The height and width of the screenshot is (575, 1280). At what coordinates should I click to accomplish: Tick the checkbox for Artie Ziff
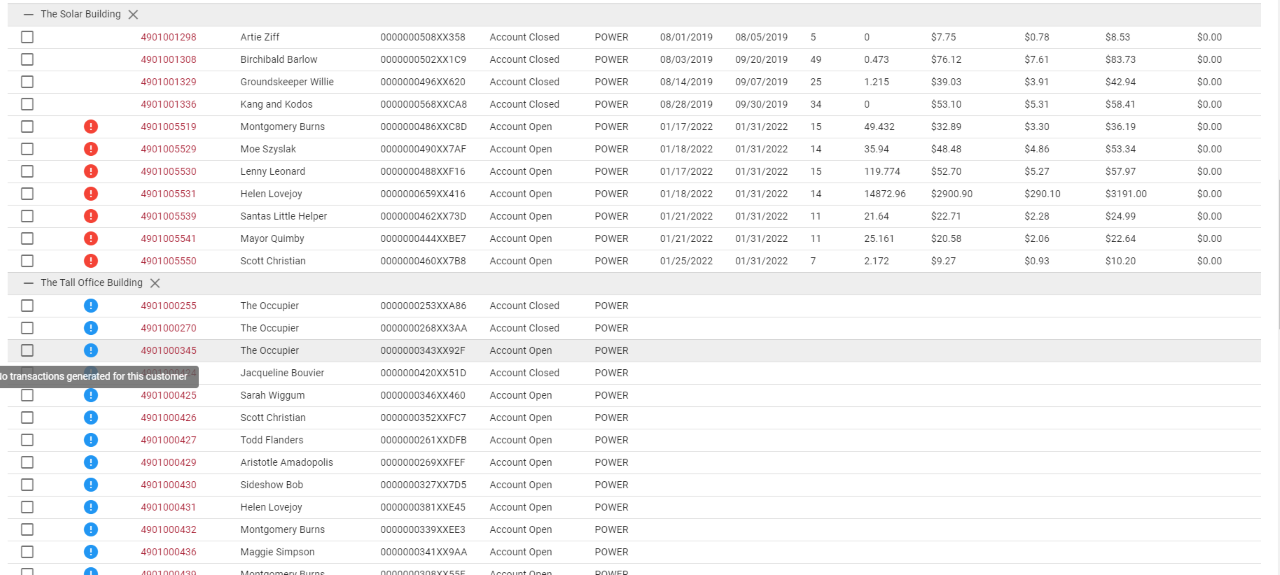pyautogui.click(x=27, y=37)
